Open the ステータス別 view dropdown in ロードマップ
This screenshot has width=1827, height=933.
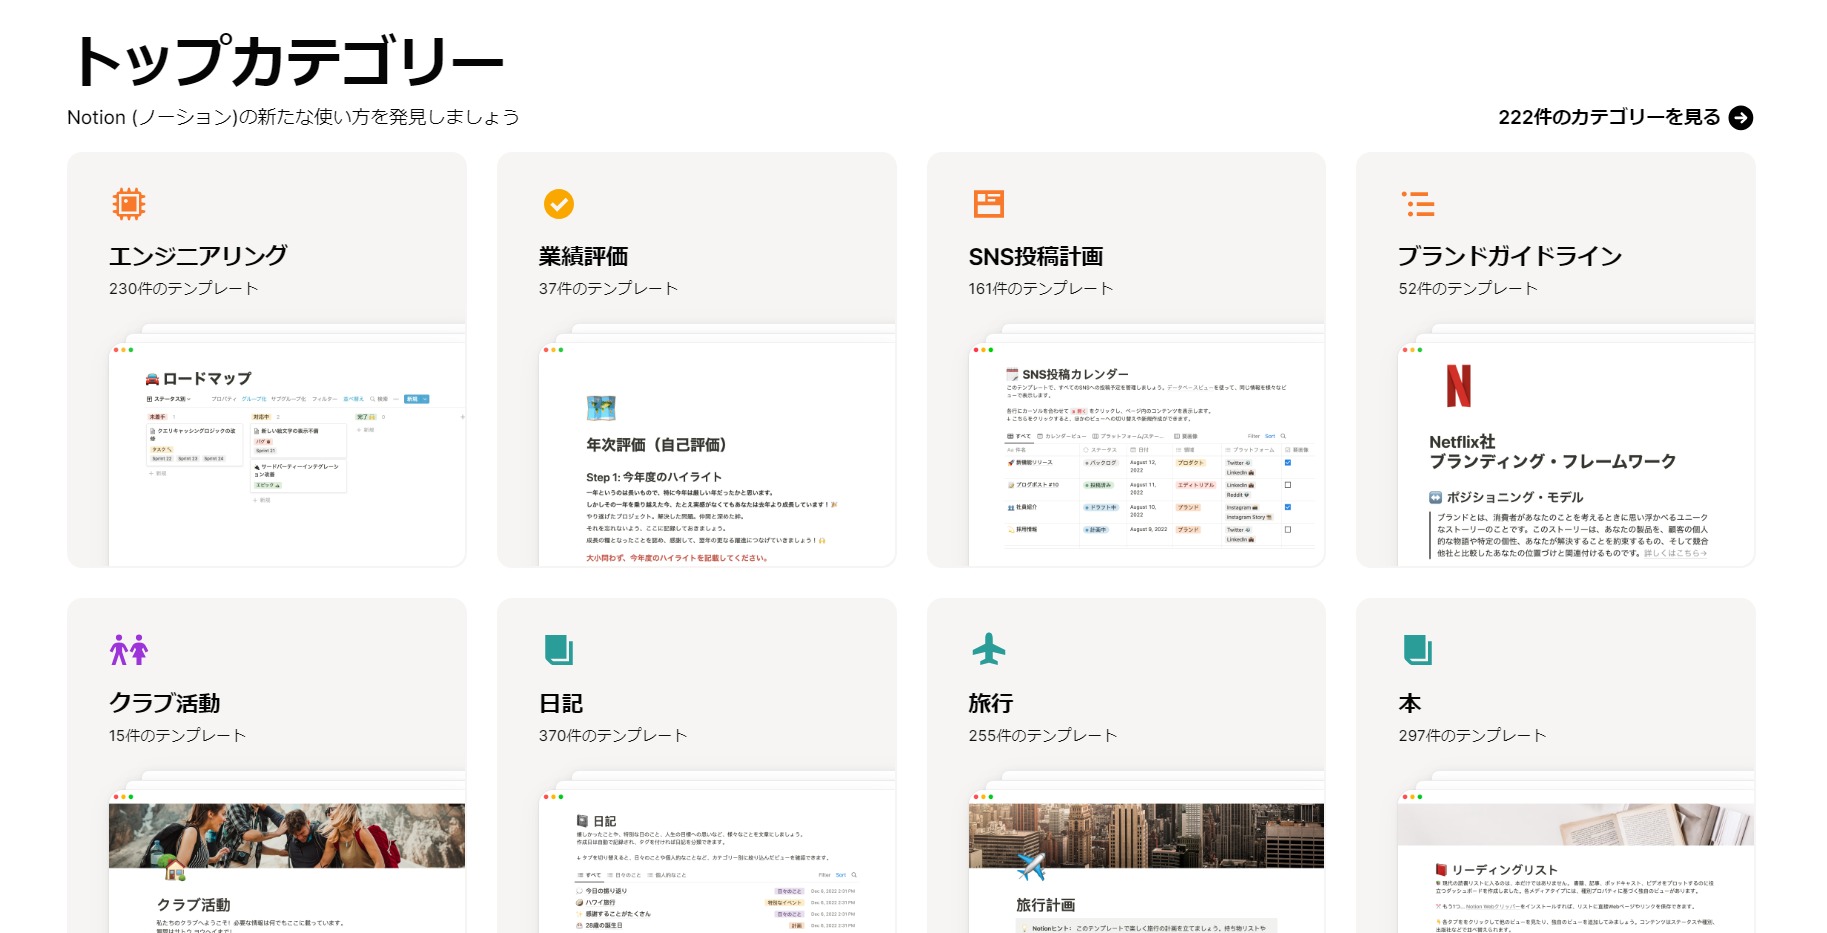pos(171,399)
